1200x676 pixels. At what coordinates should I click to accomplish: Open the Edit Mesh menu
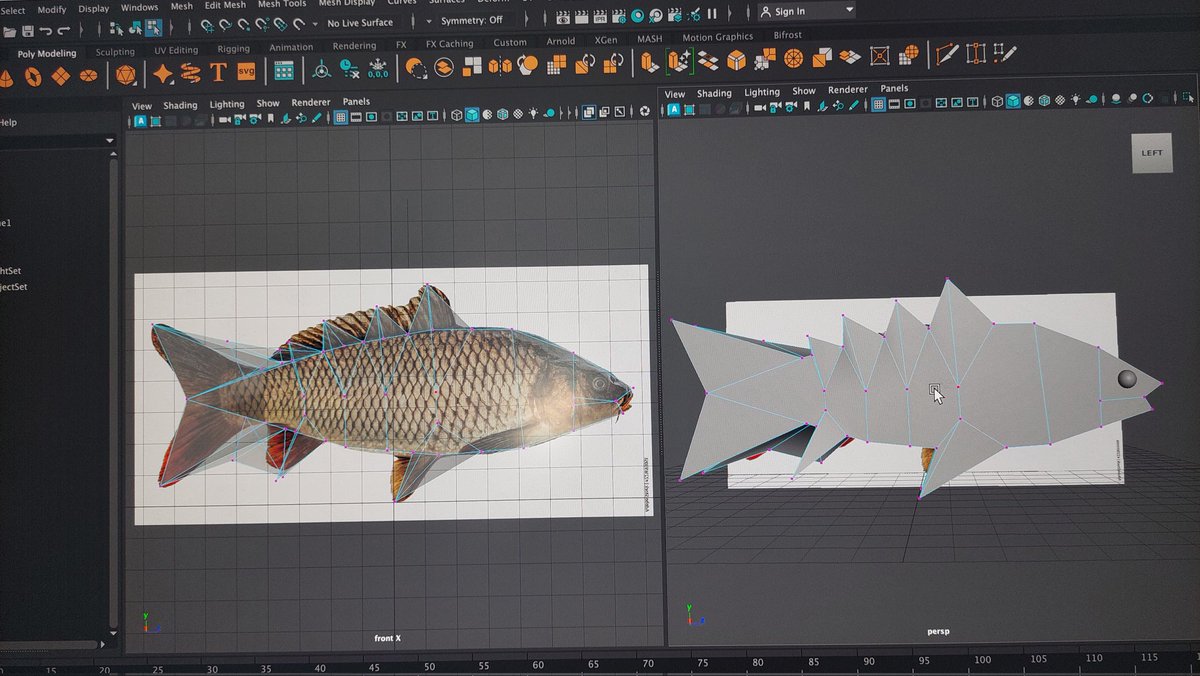click(x=225, y=5)
